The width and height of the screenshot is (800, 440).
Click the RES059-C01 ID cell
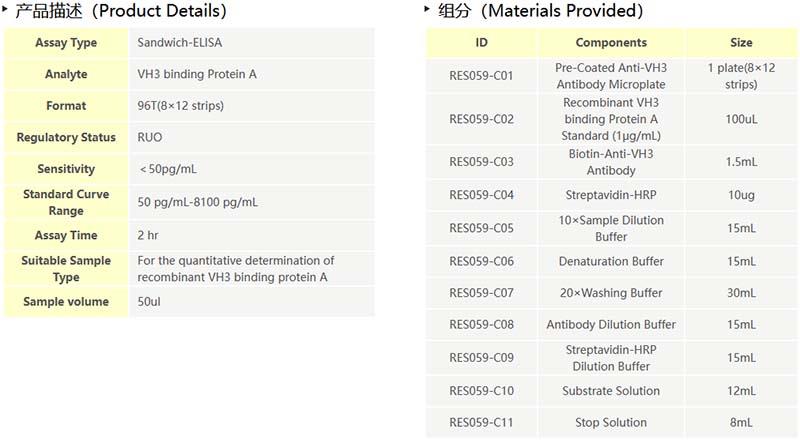tap(481, 76)
